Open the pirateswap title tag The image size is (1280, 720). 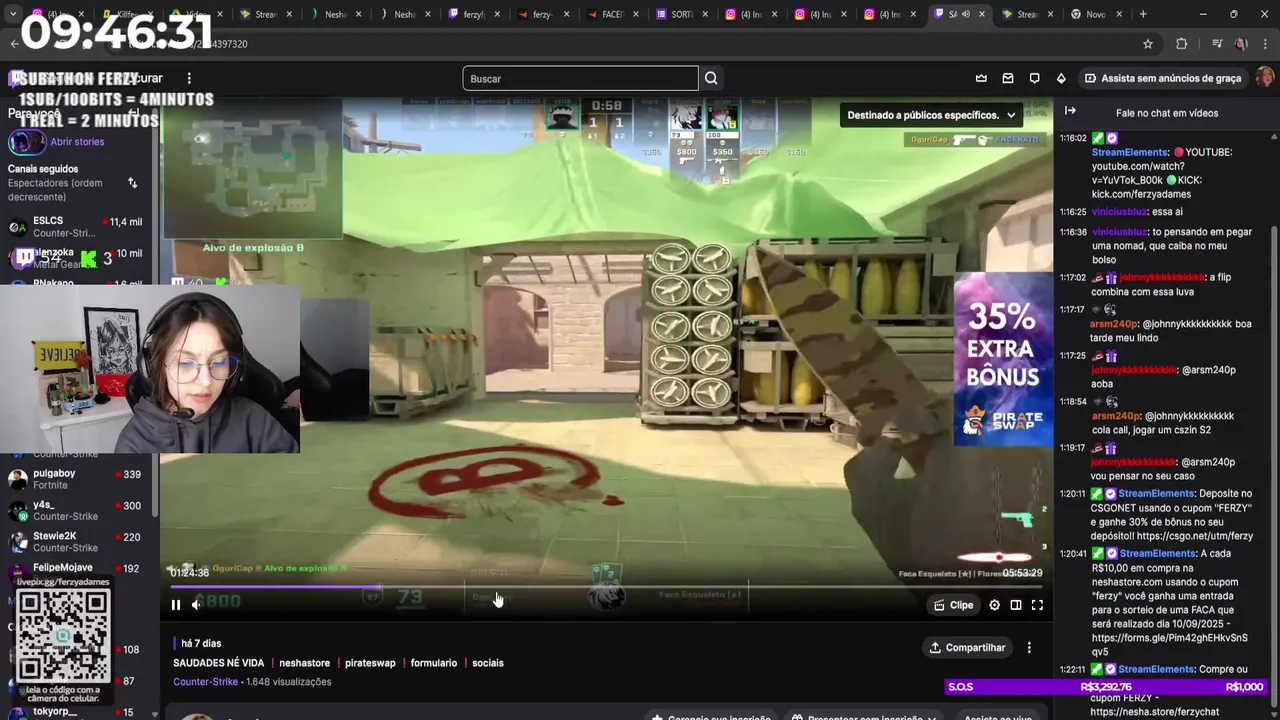[x=370, y=663]
